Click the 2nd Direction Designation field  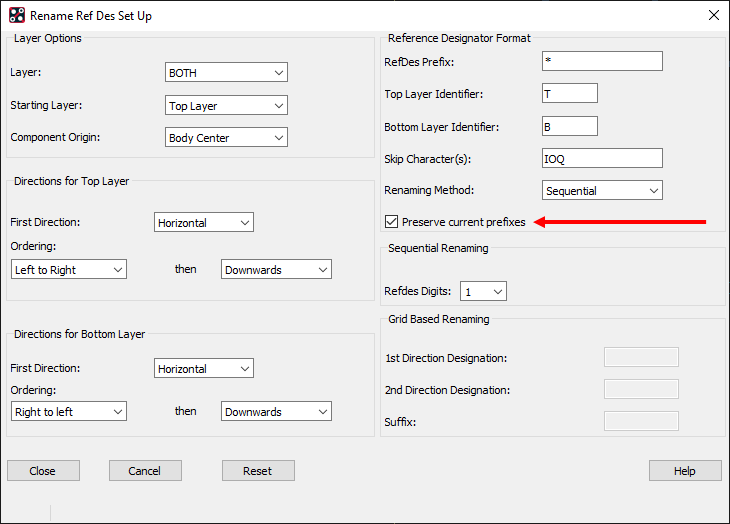pos(642,389)
